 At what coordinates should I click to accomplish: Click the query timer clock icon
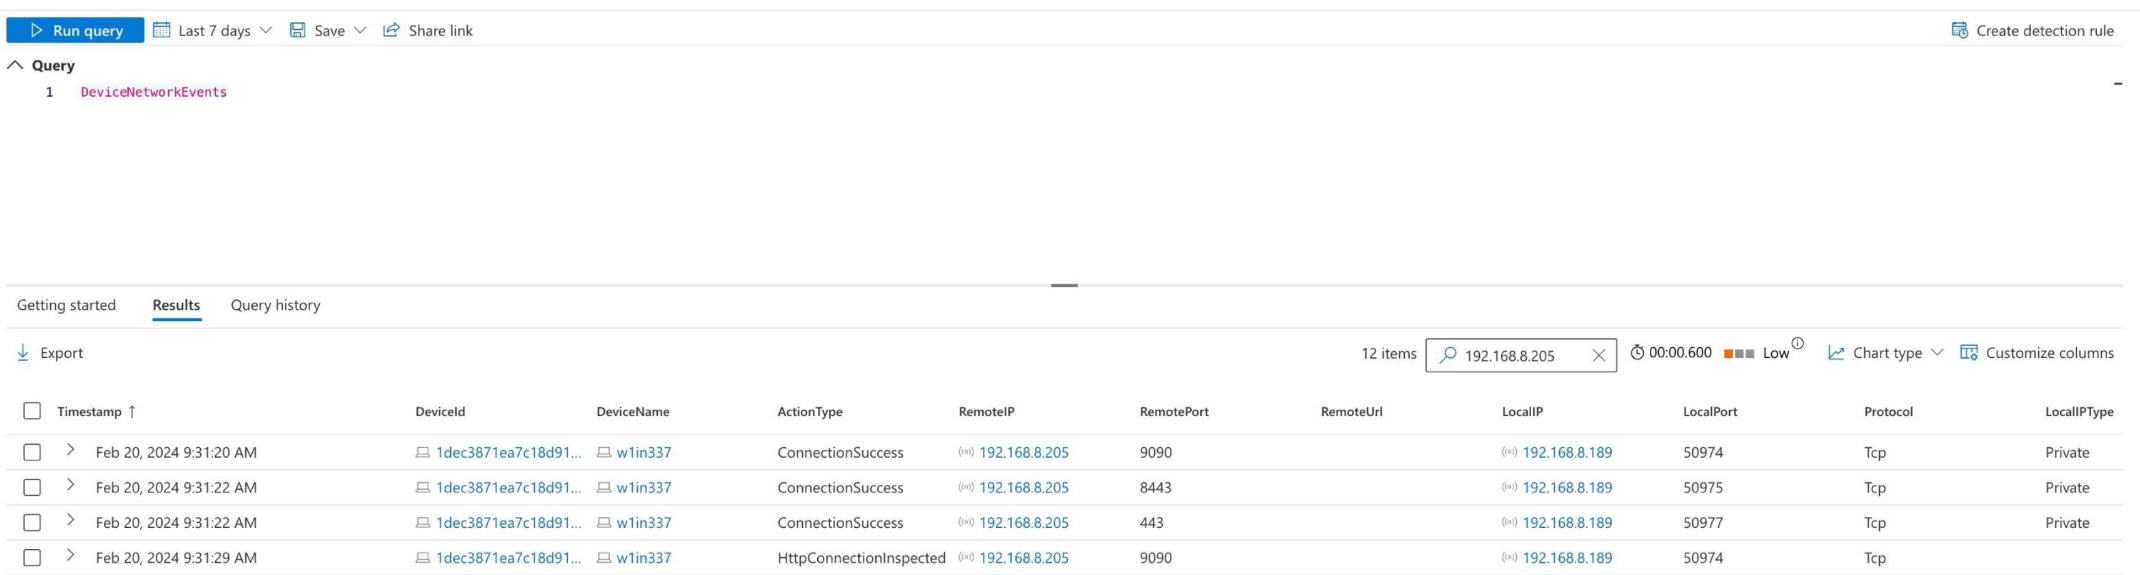[1637, 352]
